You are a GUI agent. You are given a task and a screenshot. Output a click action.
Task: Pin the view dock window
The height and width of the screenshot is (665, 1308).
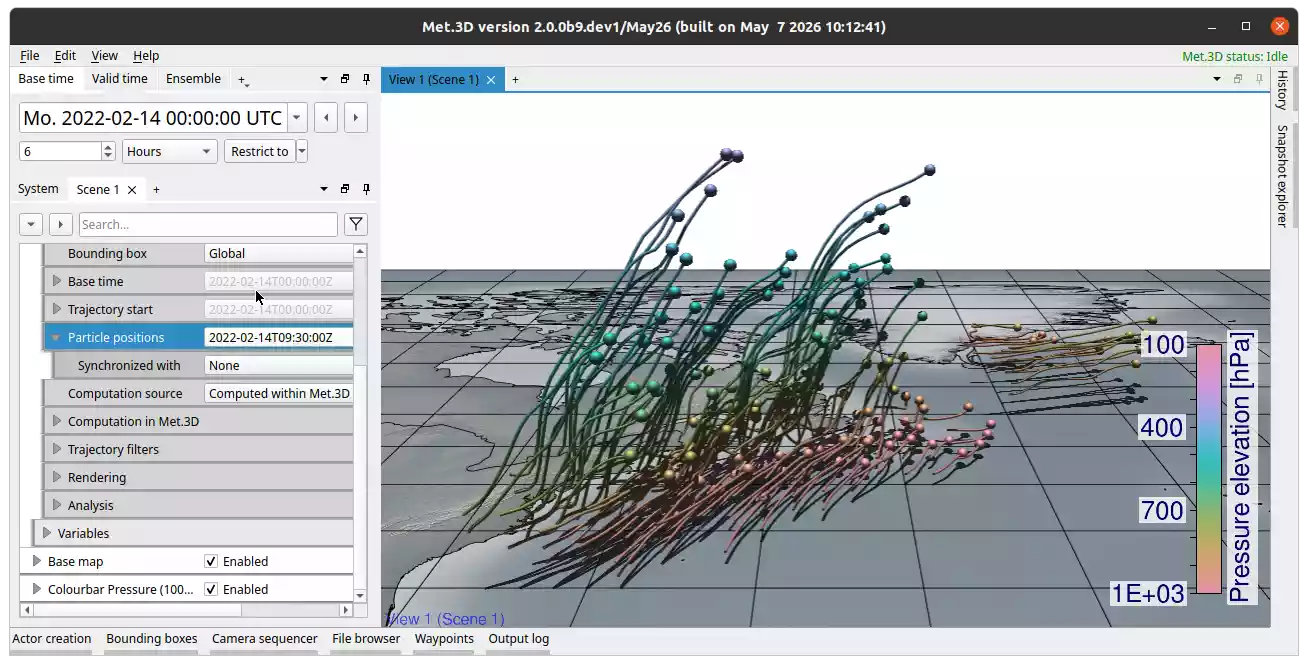[x=1259, y=79]
